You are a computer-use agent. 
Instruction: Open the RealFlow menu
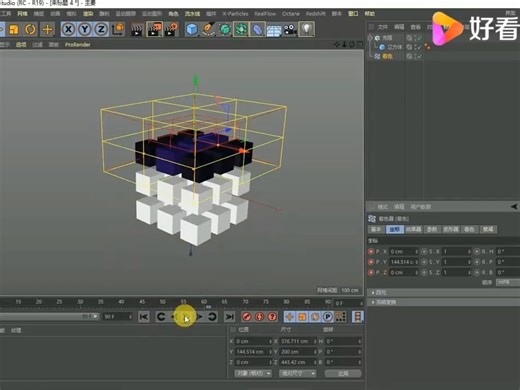[265, 14]
